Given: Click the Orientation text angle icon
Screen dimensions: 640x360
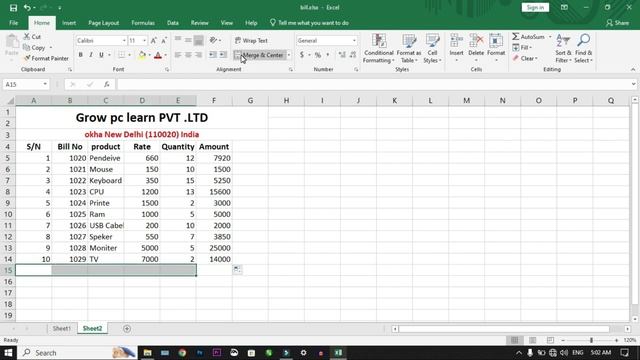Looking at the screenshot, I should point(213,40).
